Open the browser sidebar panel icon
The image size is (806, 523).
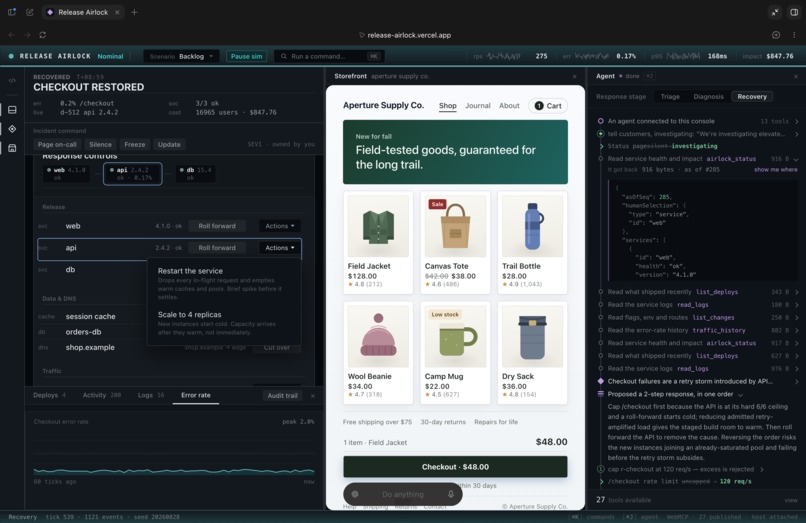click(x=11, y=12)
